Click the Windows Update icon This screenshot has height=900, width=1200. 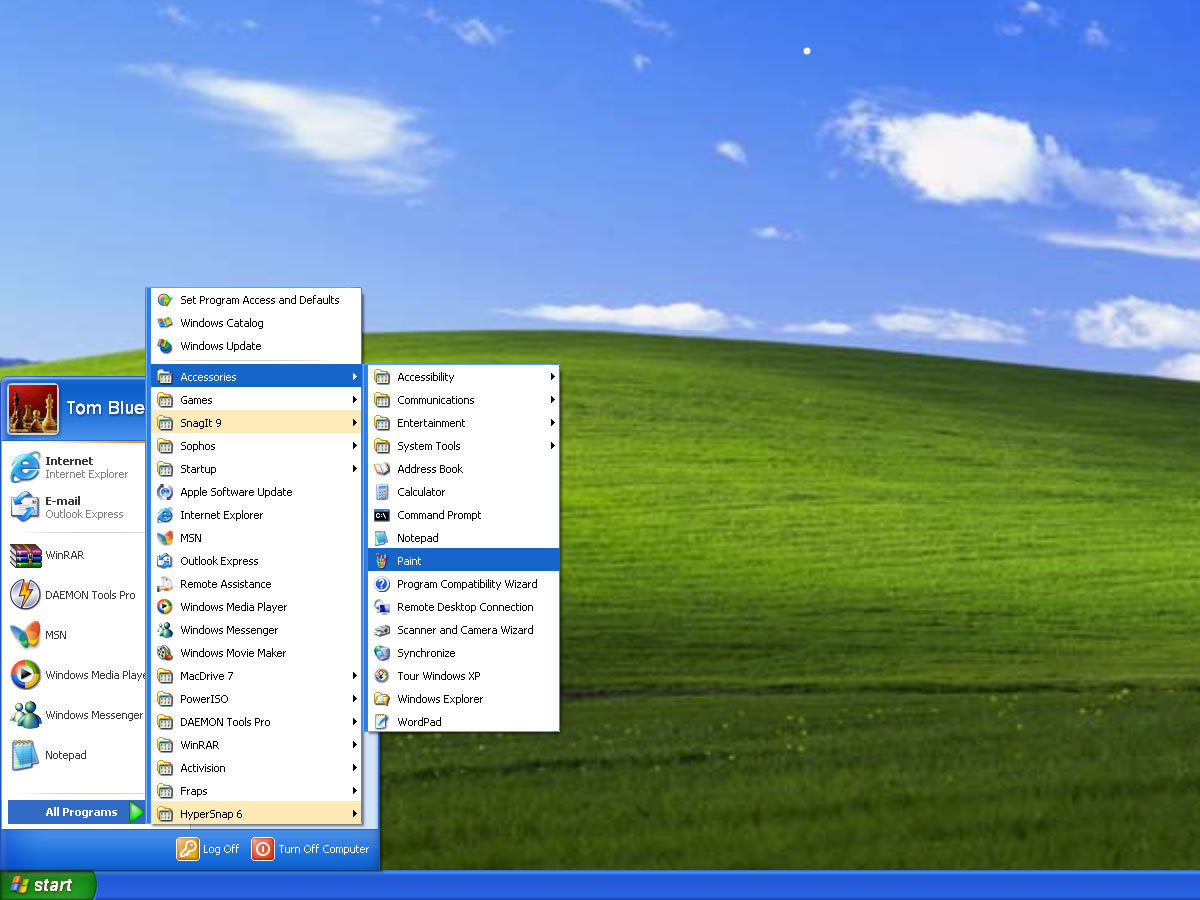point(165,346)
